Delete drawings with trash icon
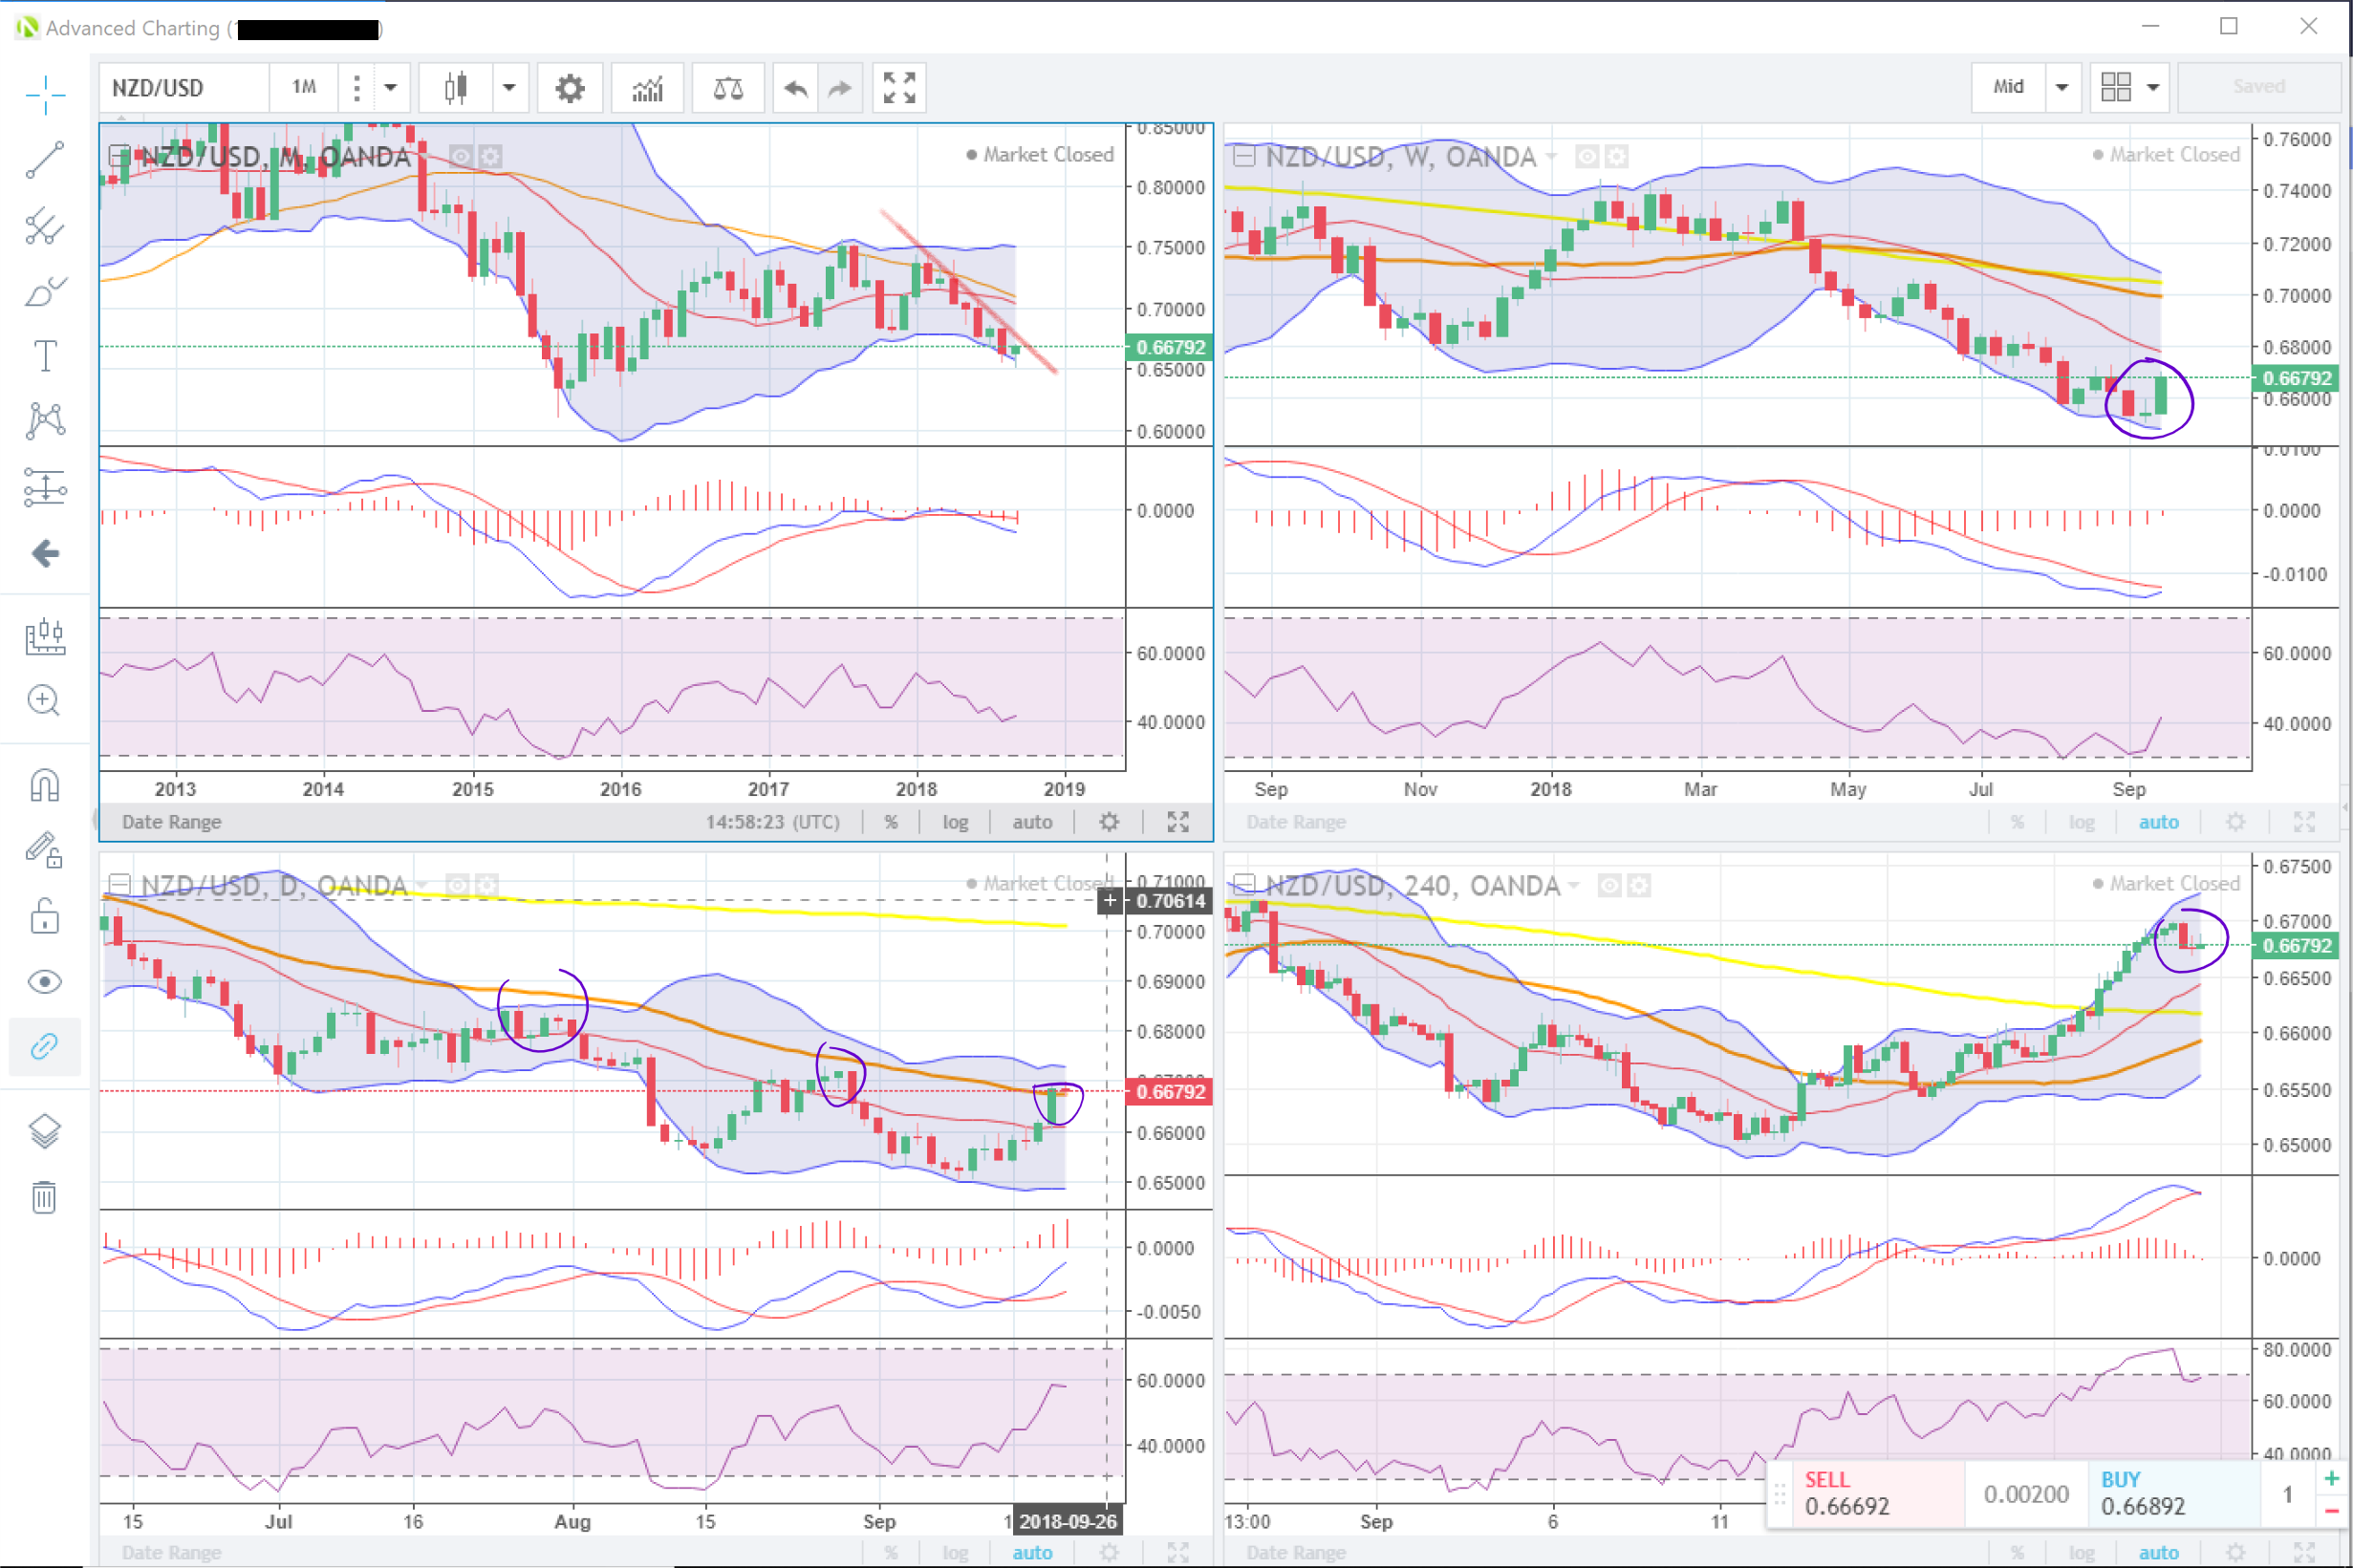The width and height of the screenshot is (2353, 1568). click(45, 1196)
